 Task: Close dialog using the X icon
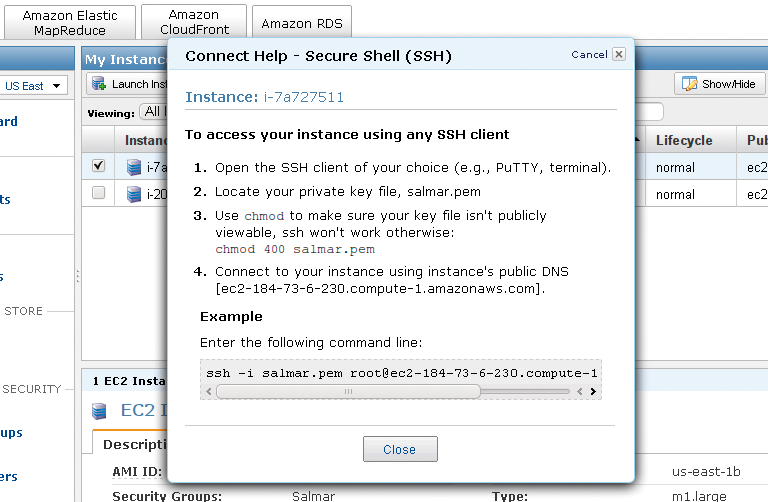619,54
